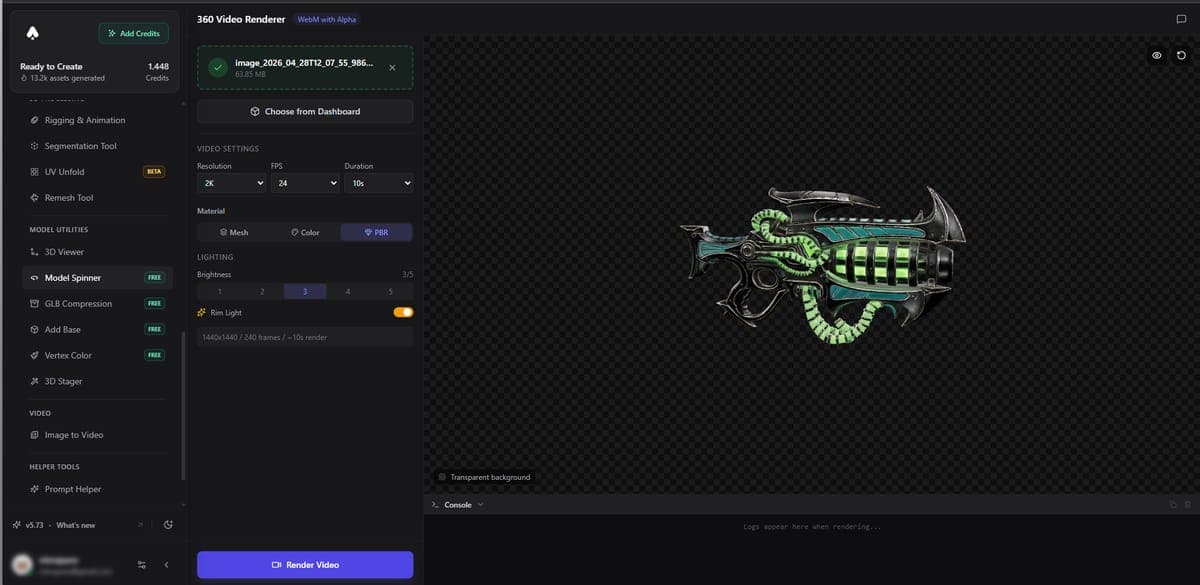Click the FREE badge beside GLB Compression
Image resolution: width=1200 pixels, height=585 pixels.
click(x=154, y=303)
